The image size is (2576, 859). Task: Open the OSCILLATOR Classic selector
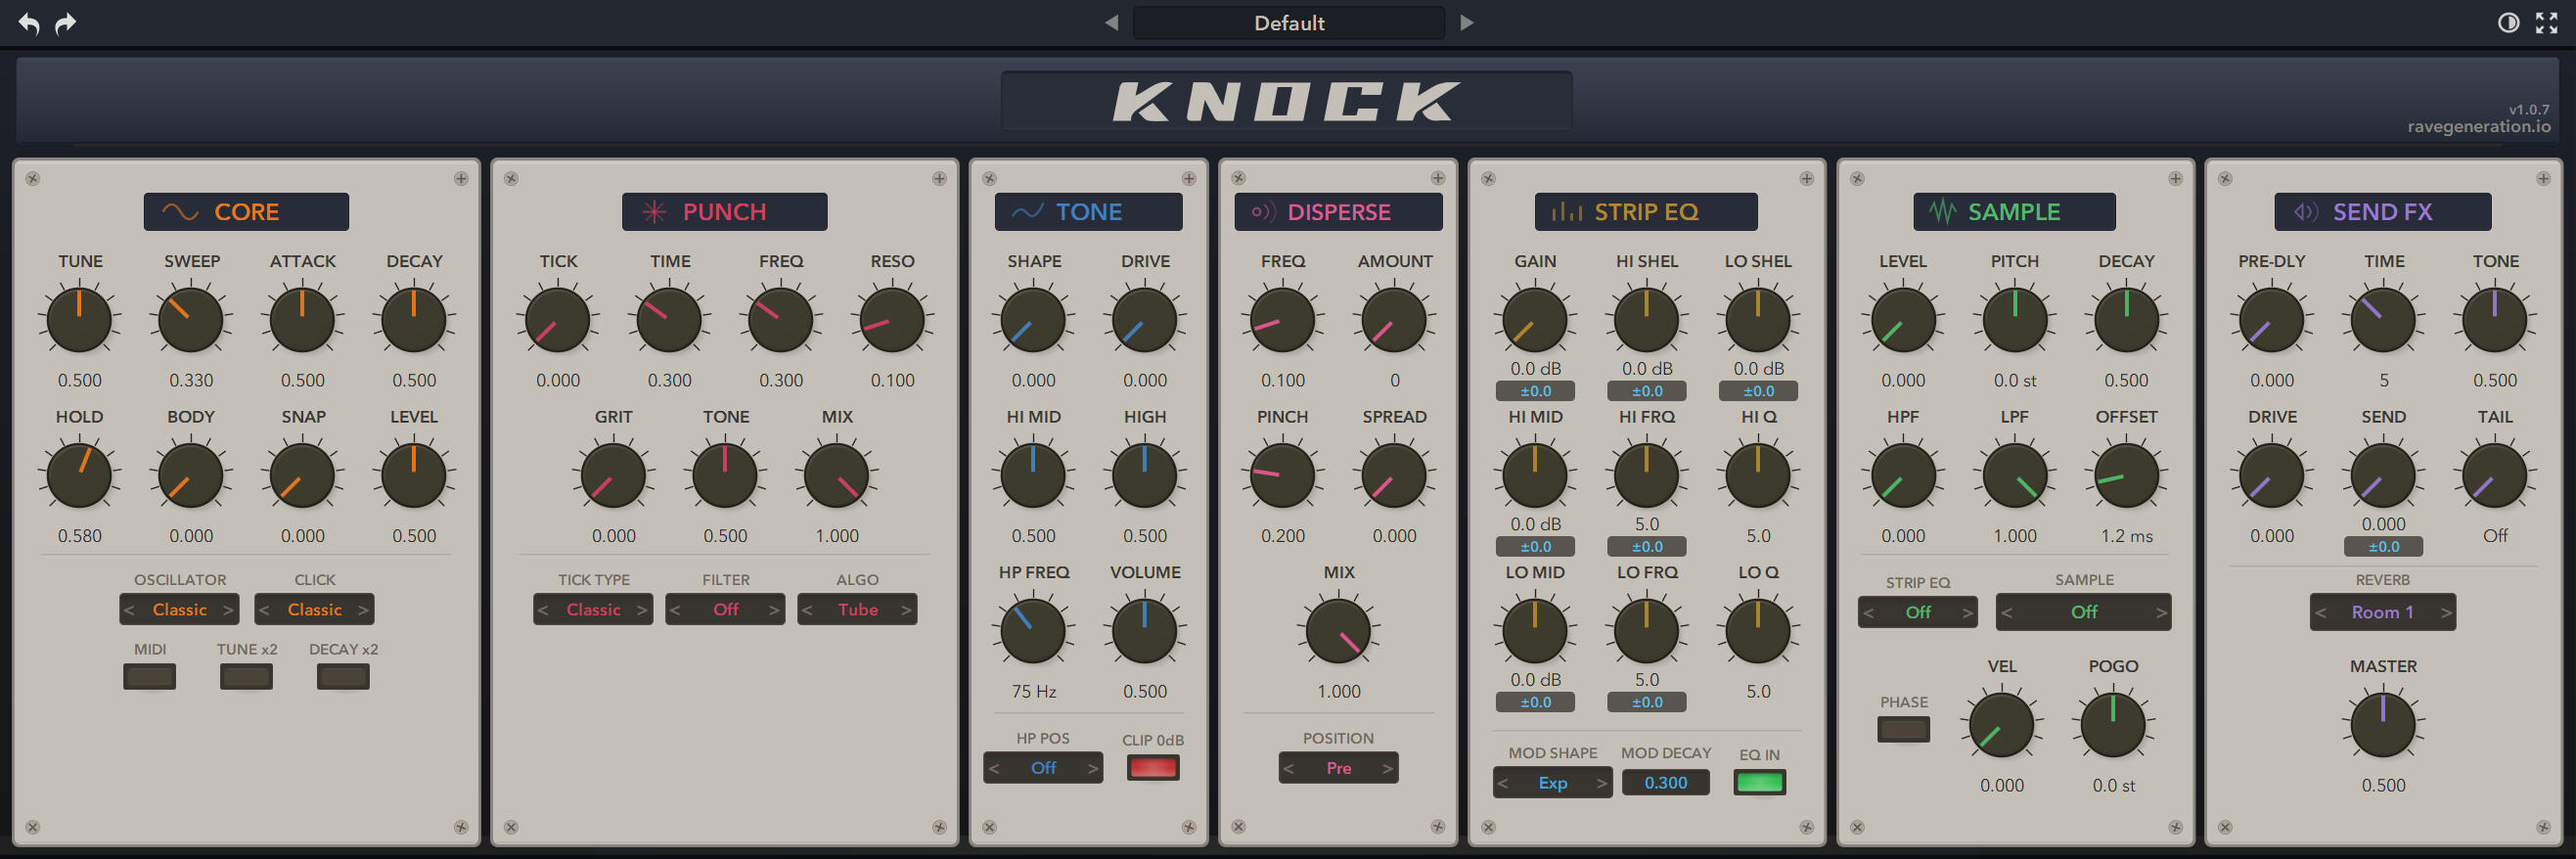pyautogui.click(x=180, y=609)
